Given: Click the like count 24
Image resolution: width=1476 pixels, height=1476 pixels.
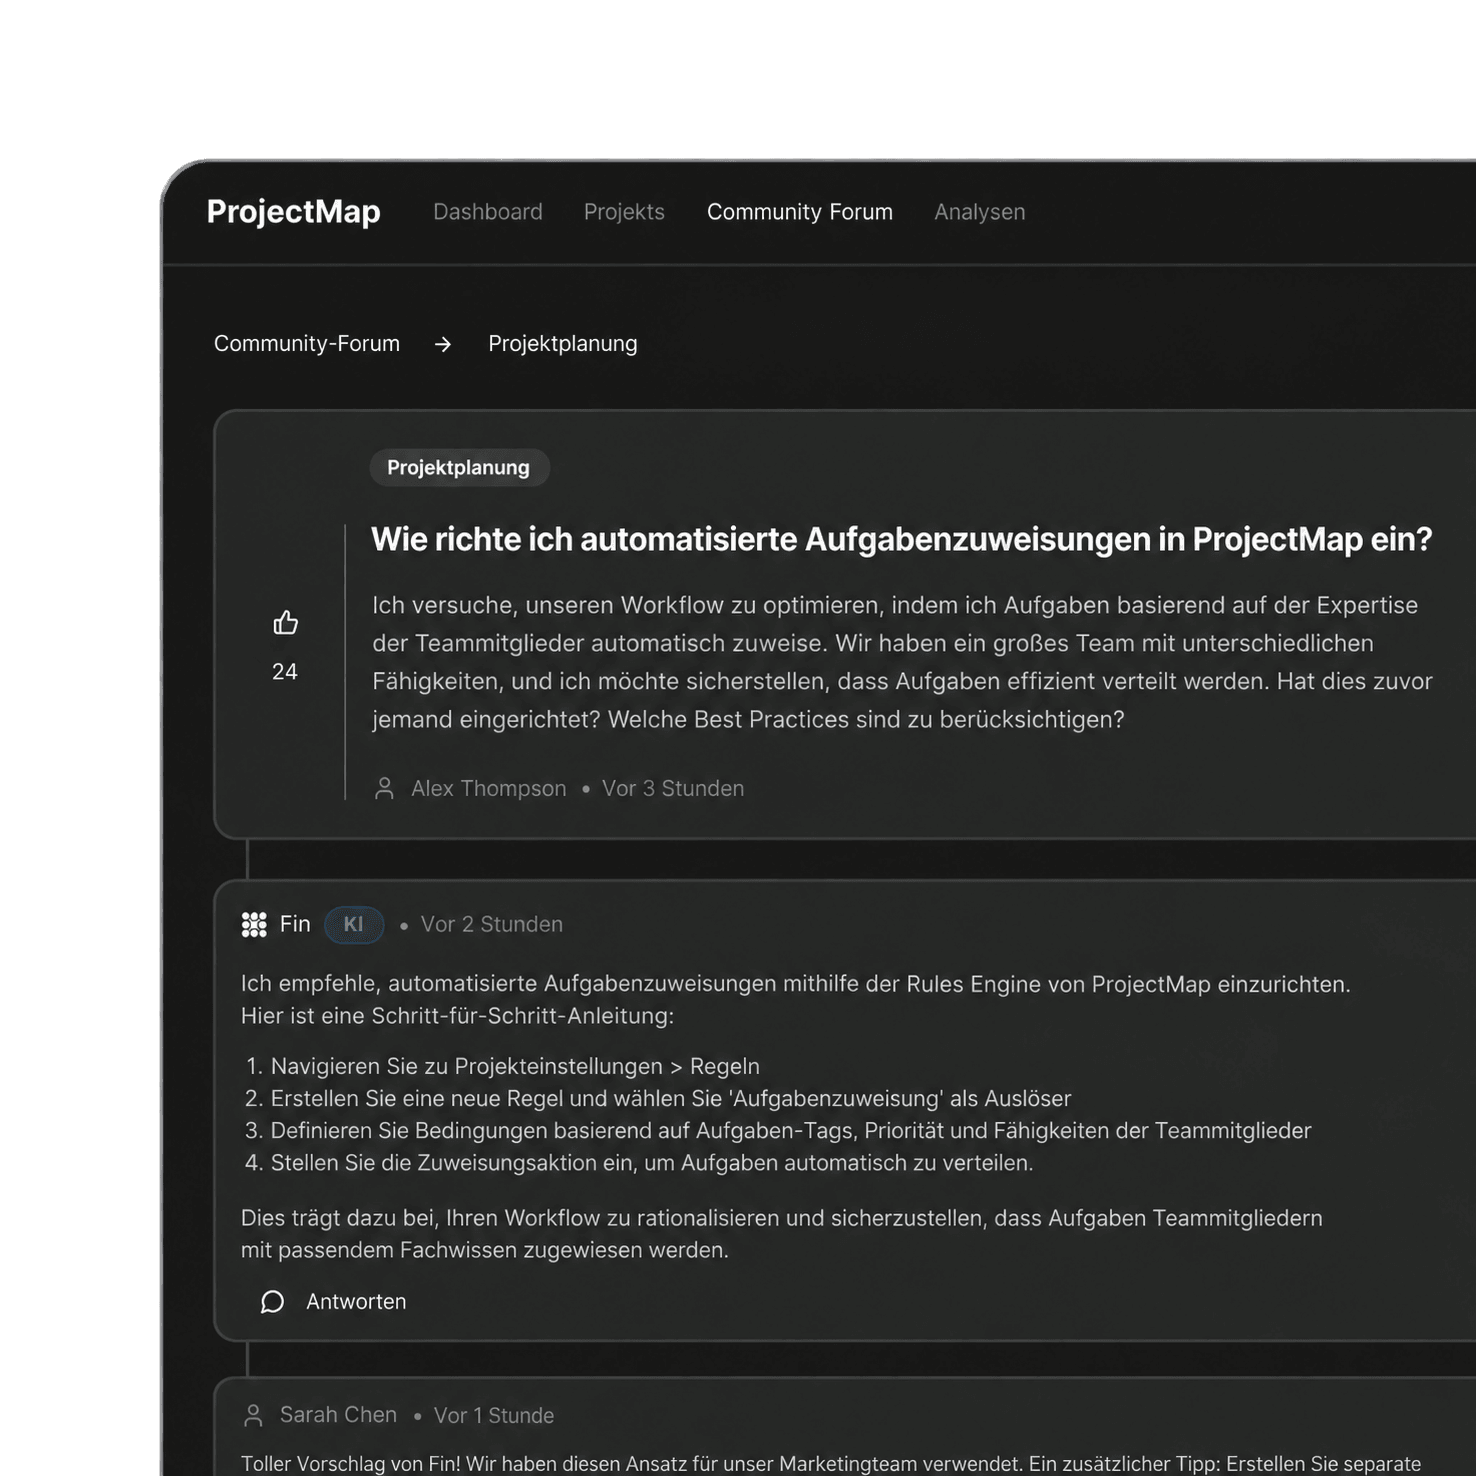Looking at the screenshot, I should point(285,672).
